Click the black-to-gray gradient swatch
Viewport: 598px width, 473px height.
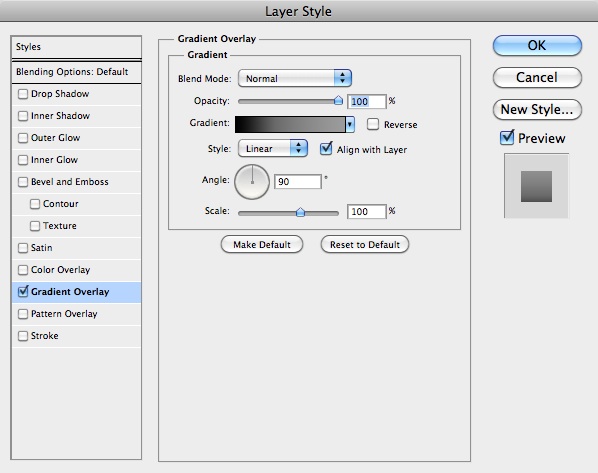[x=290, y=124]
